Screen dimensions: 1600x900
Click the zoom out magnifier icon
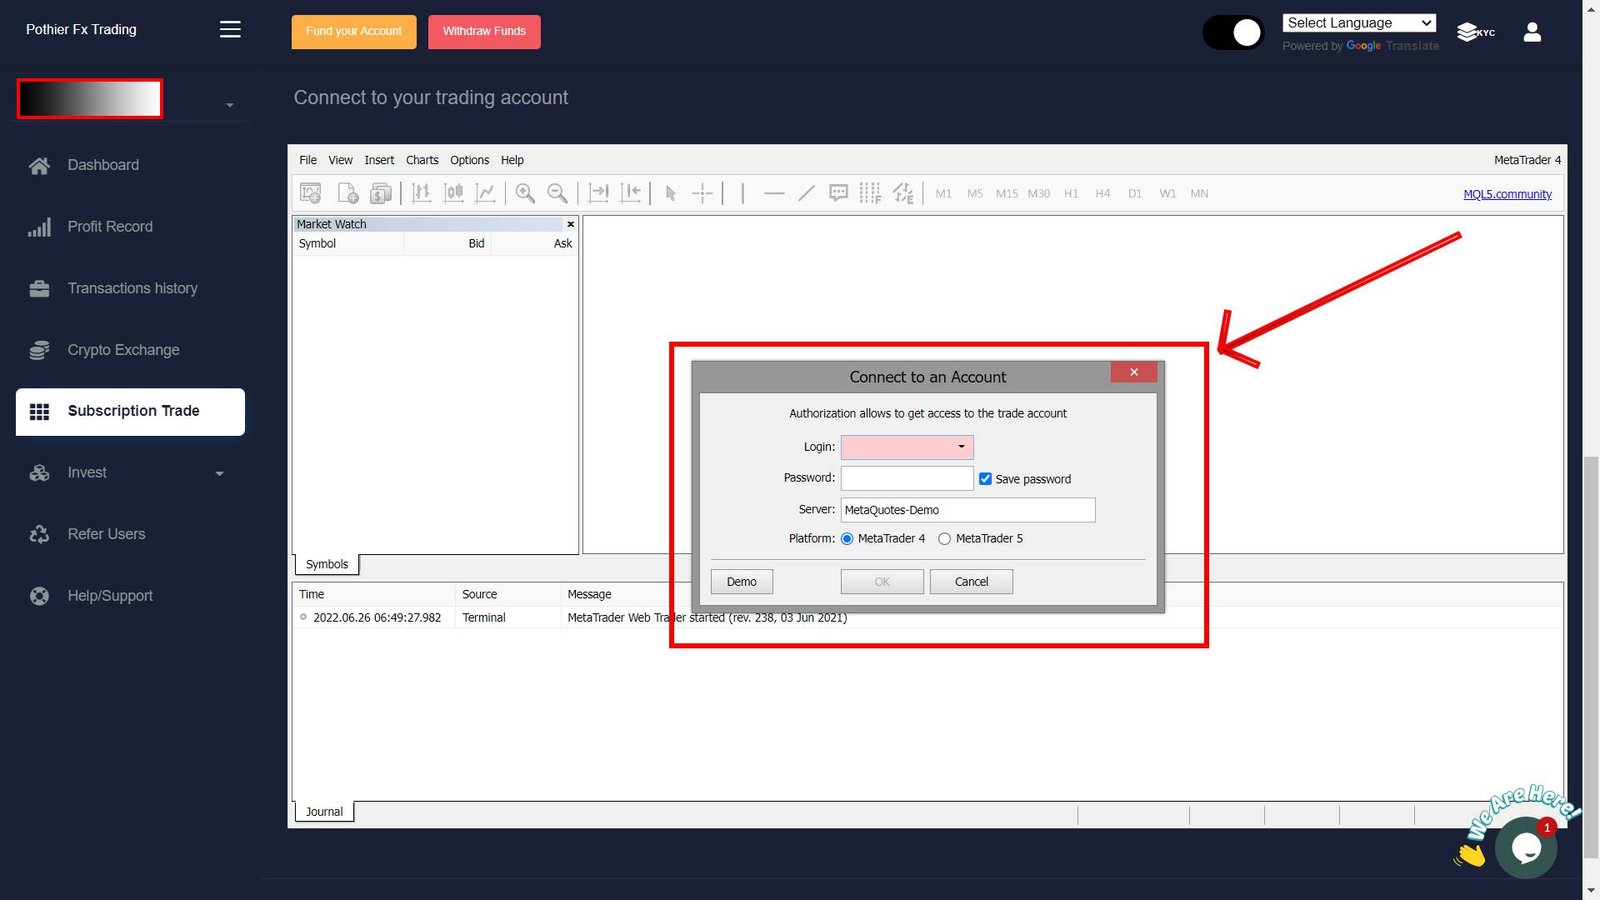558,194
